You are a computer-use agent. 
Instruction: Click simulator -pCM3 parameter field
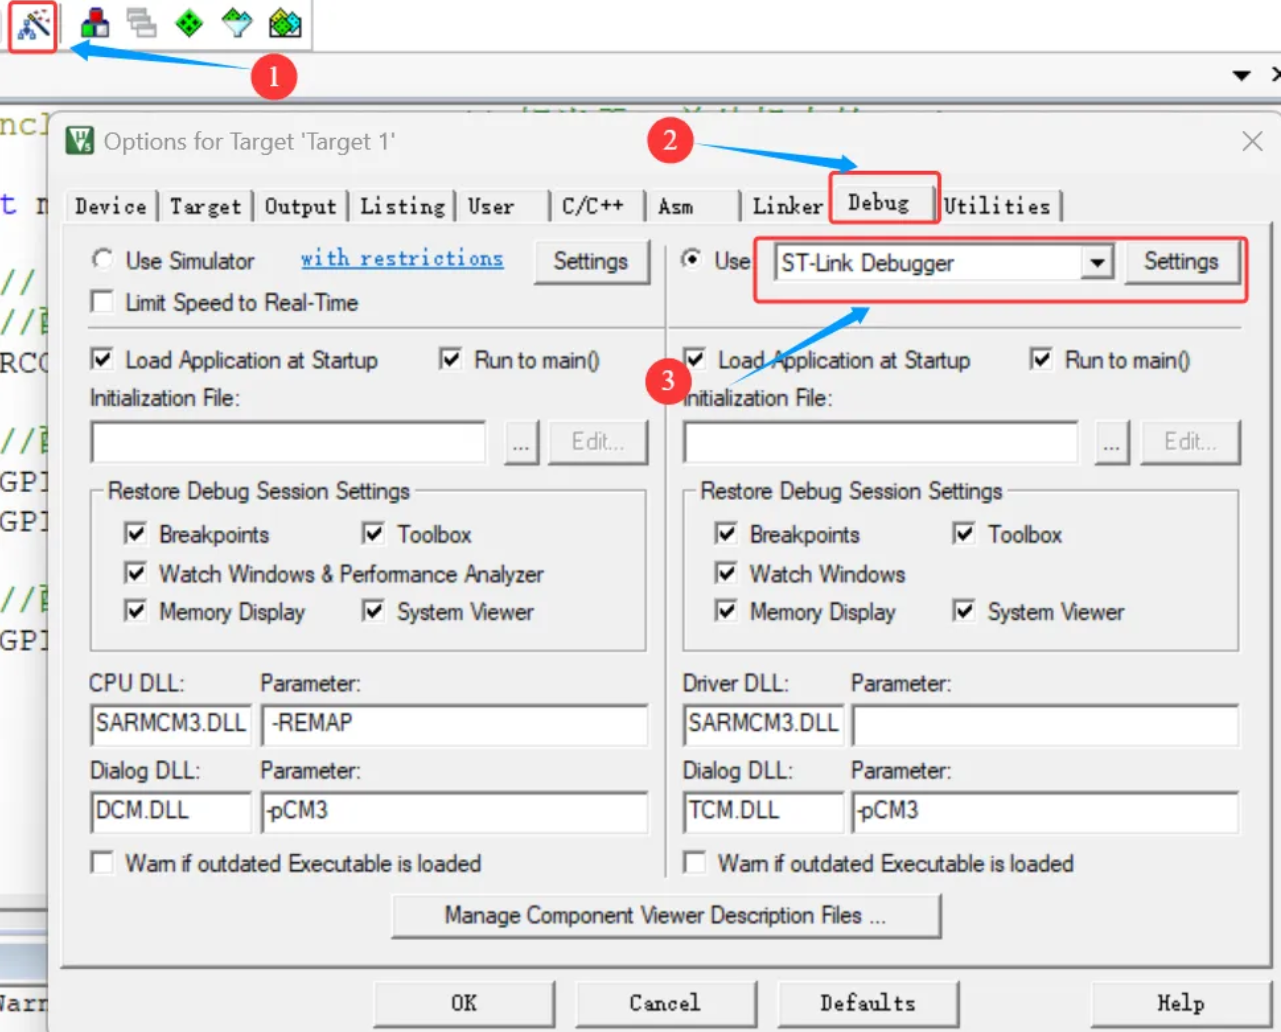(455, 811)
